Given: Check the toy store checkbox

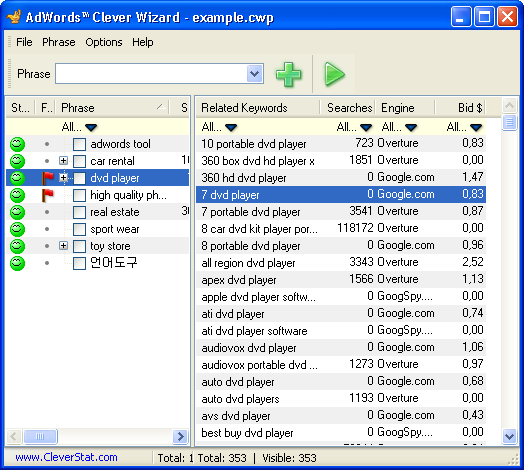Looking at the screenshot, I should pyautogui.click(x=79, y=247).
